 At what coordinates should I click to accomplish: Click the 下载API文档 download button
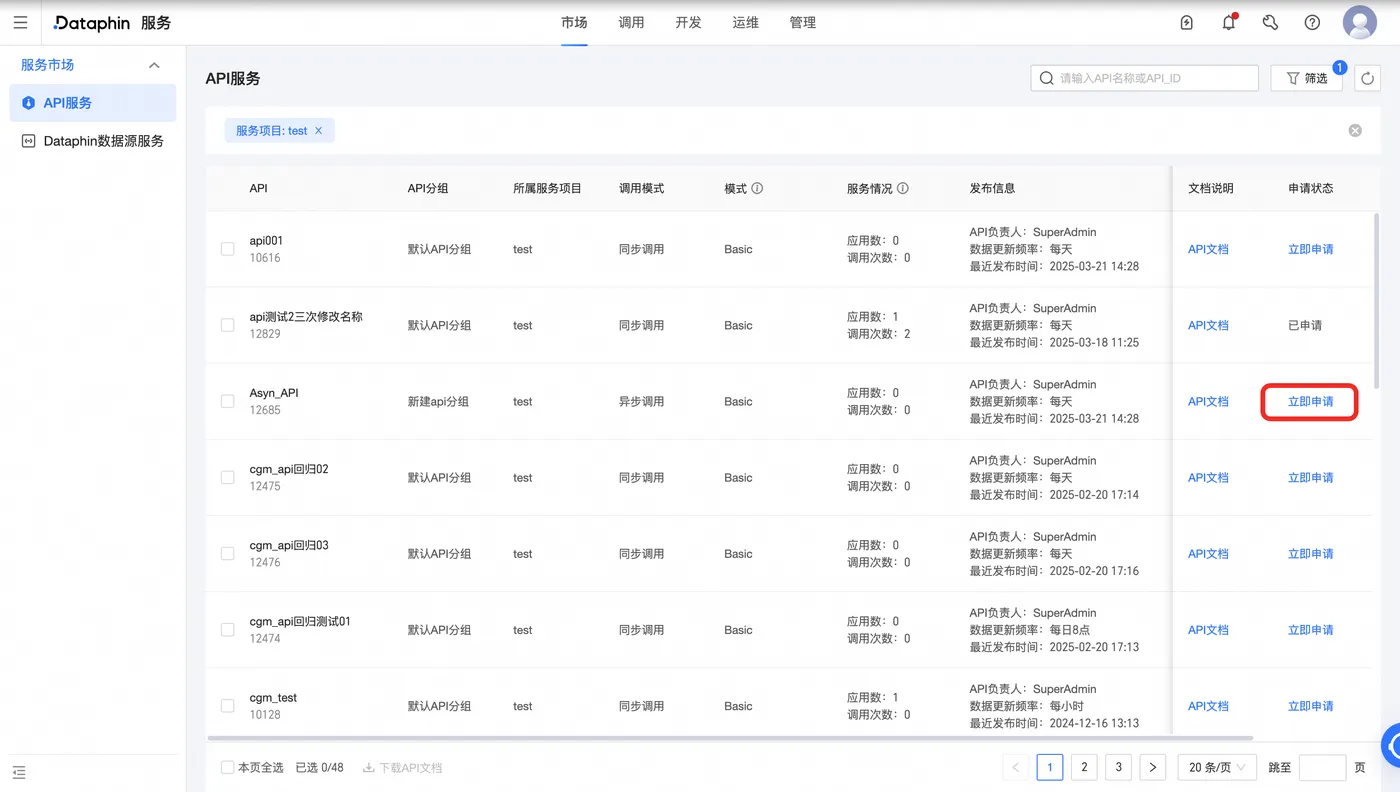point(402,768)
